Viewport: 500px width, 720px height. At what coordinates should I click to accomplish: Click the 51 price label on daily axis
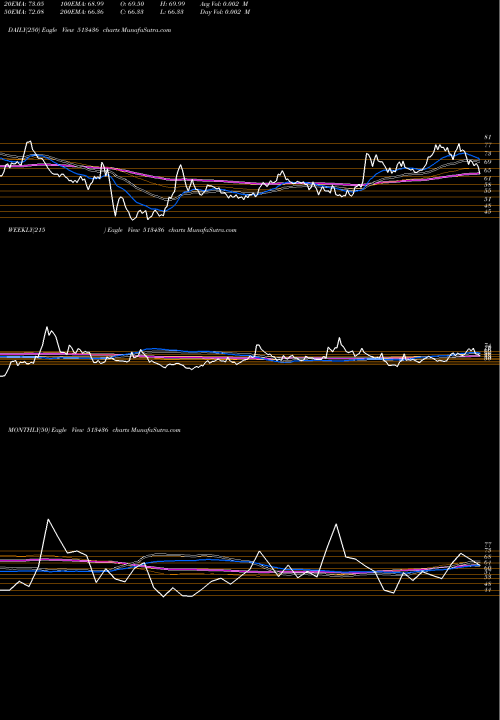[x=488, y=199]
